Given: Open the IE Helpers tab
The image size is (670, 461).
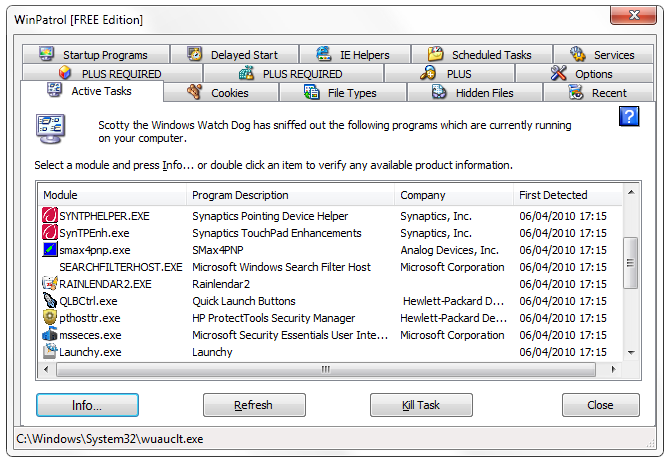Looking at the screenshot, I should click(x=355, y=55).
